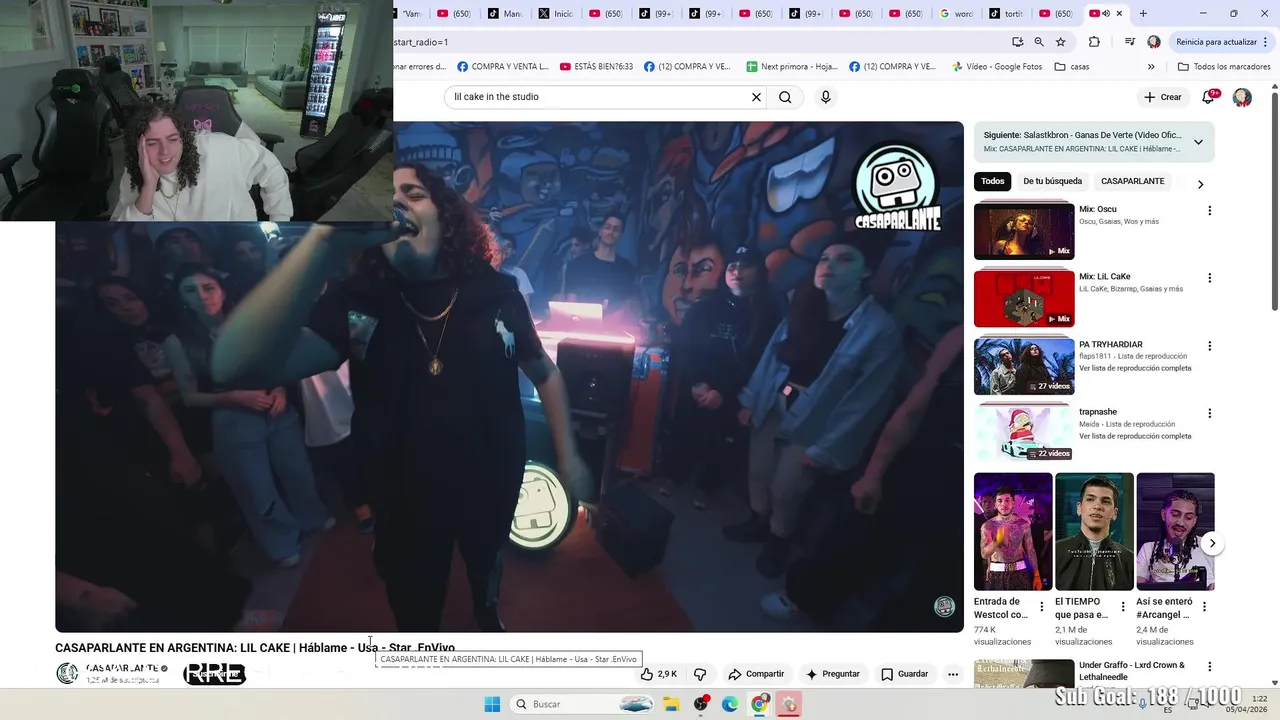Click the Preguntar button
Viewport: 1280px width, 720px height.
[x=833, y=674]
